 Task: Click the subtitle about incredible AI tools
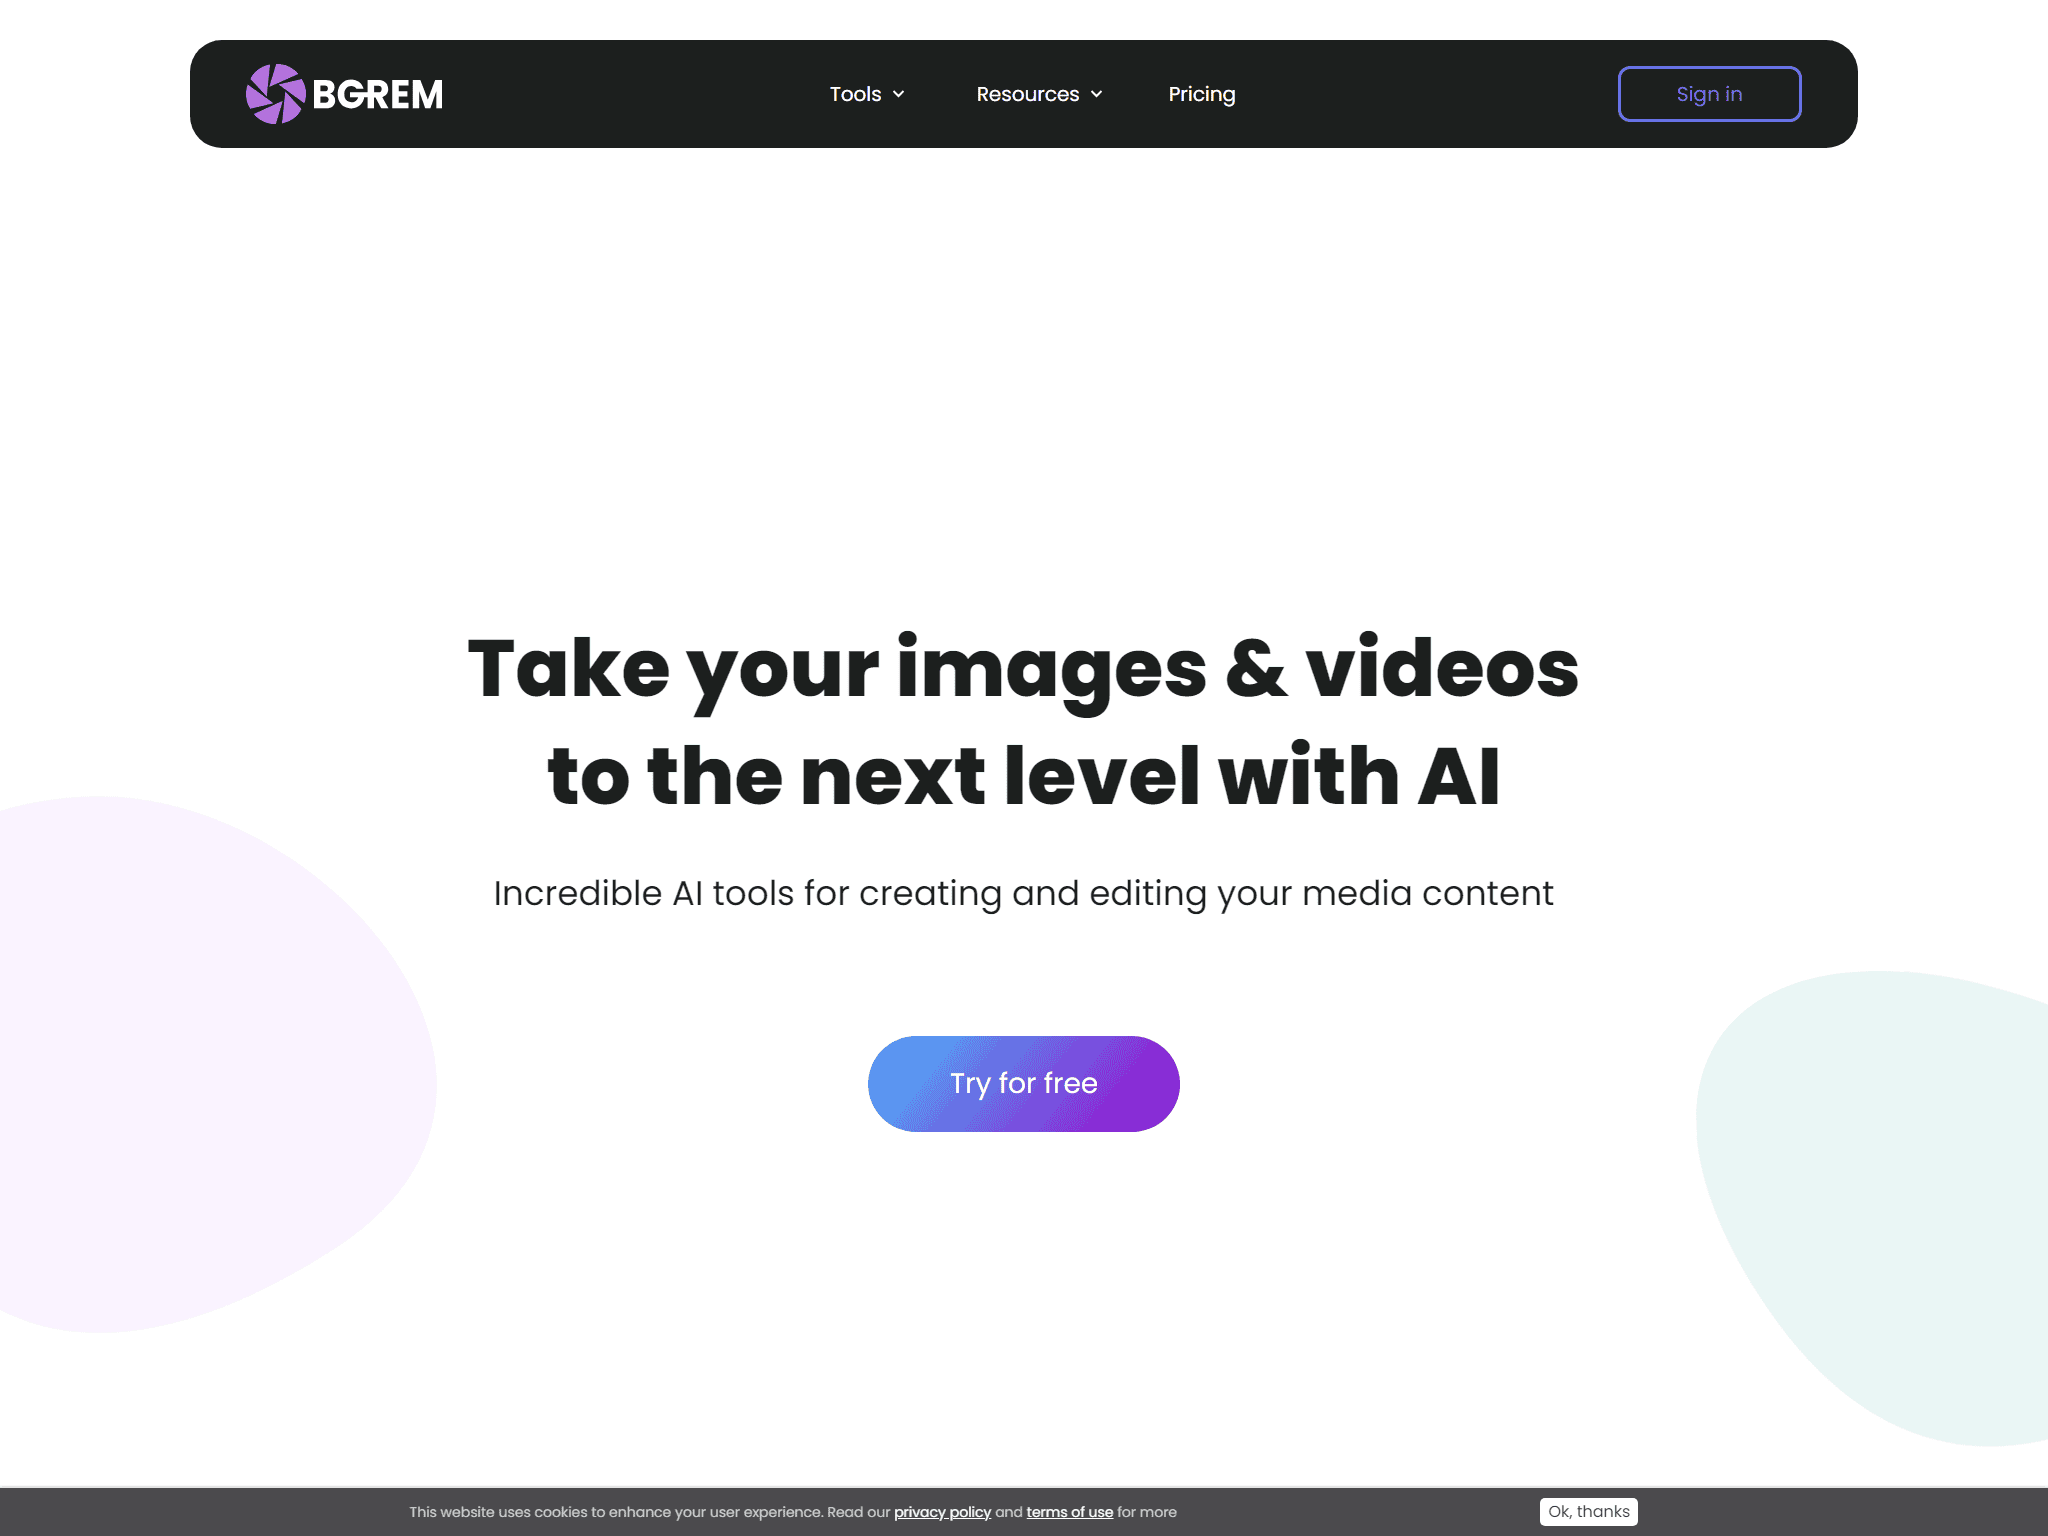pyautogui.click(x=1023, y=893)
